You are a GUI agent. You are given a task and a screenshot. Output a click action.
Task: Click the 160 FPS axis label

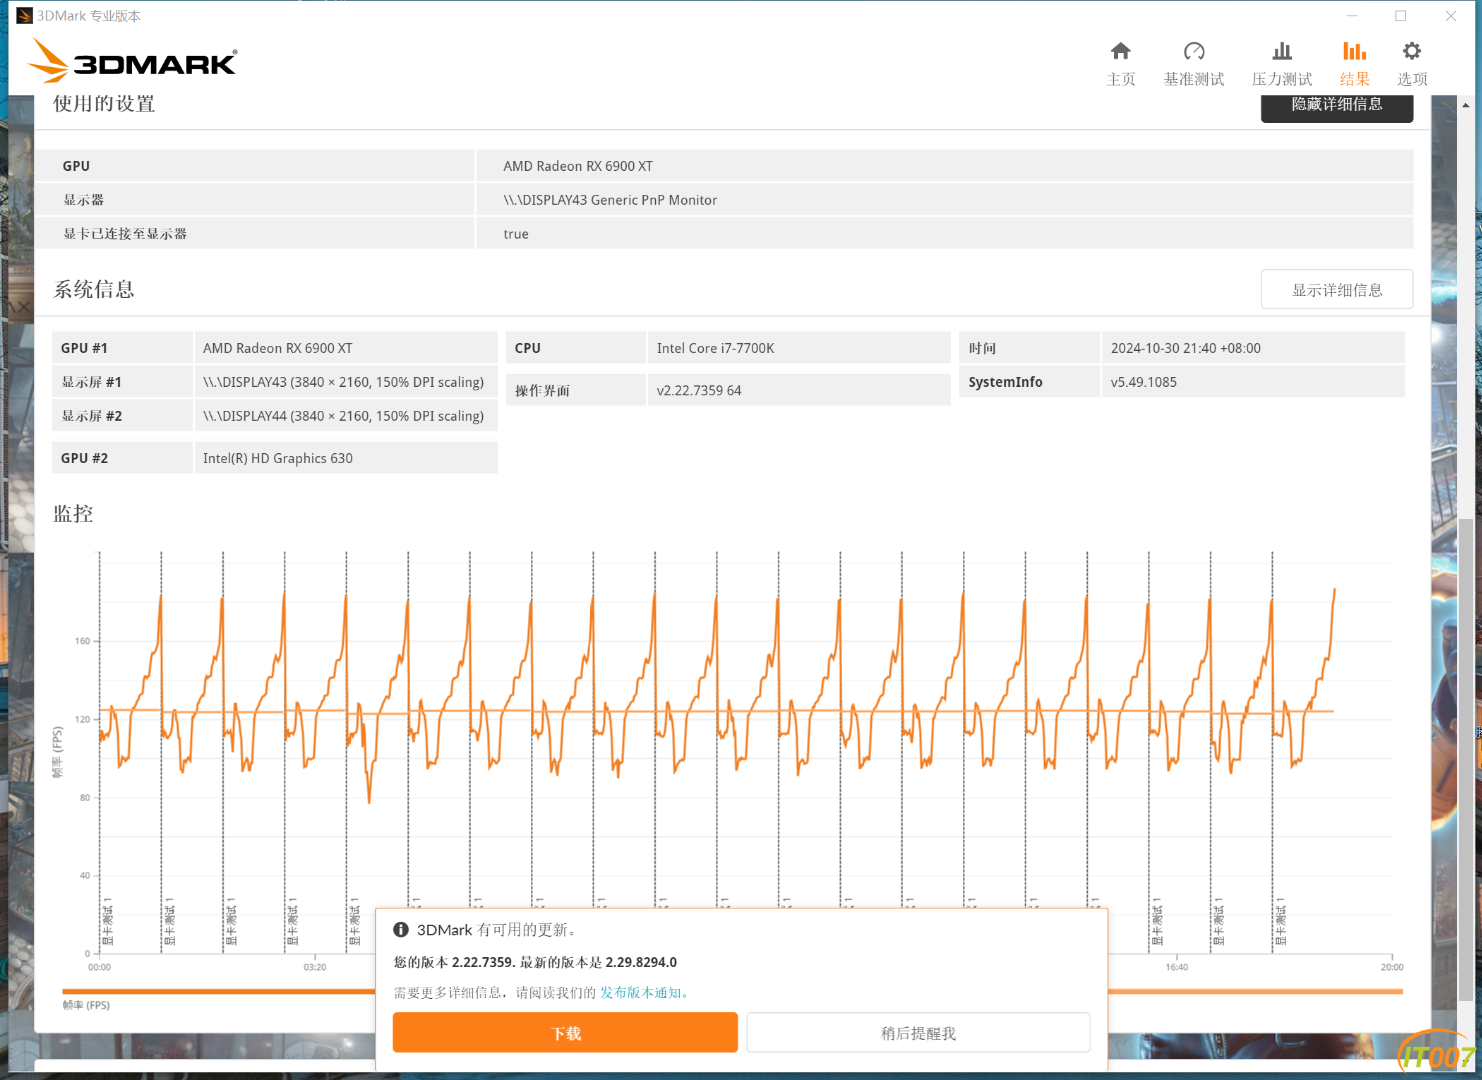click(x=82, y=641)
